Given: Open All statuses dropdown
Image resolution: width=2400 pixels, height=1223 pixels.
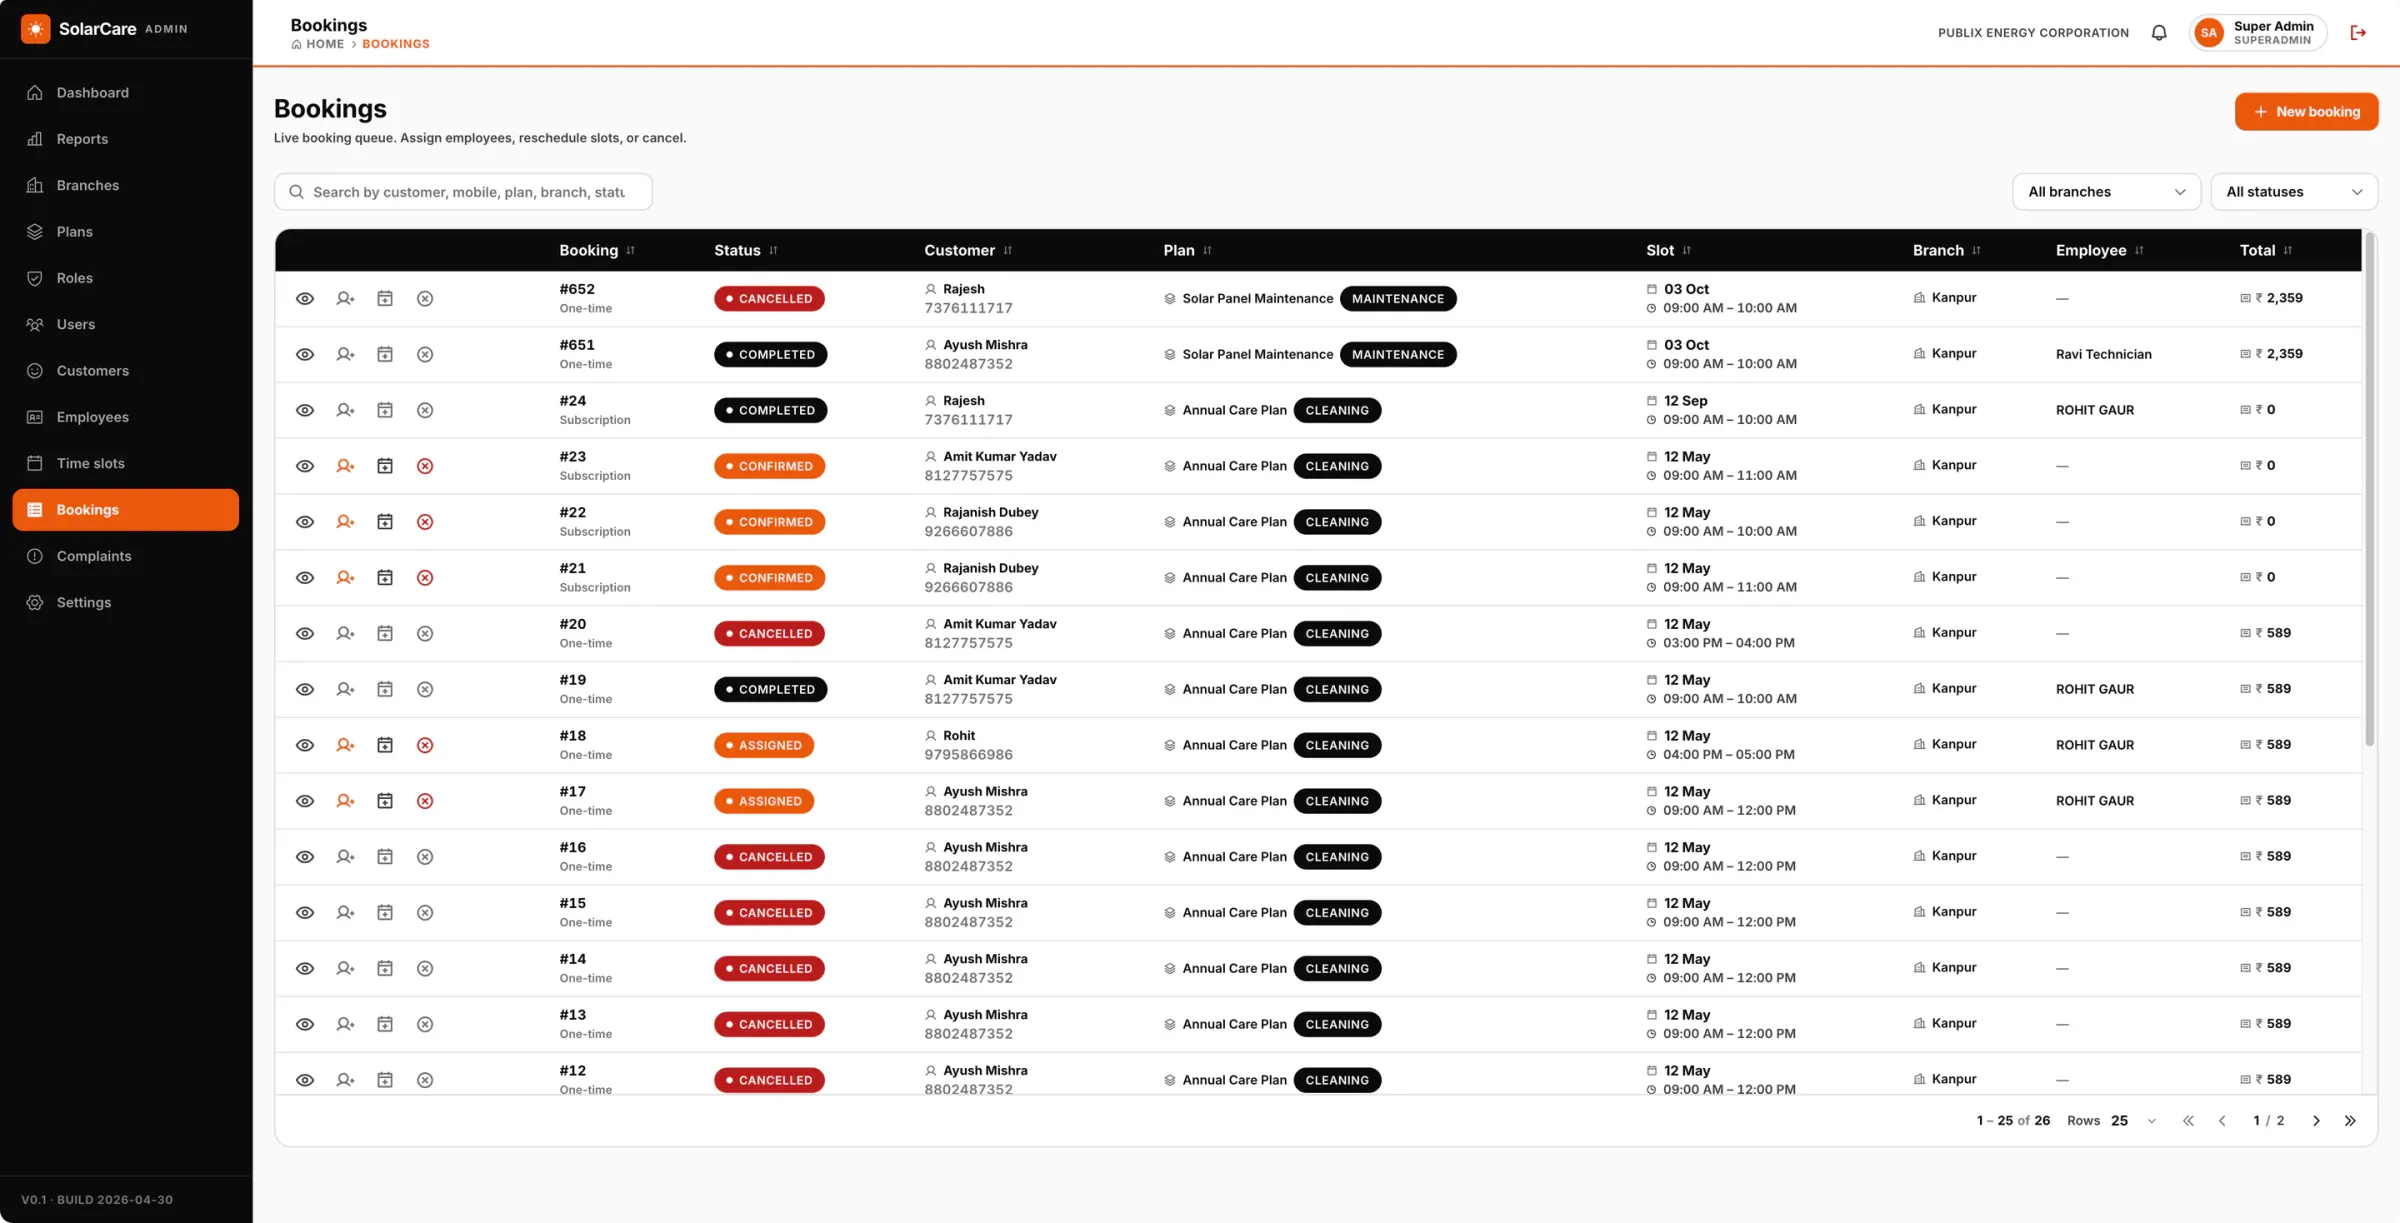Looking at the screenshot, I should (x=2294, y=192).
